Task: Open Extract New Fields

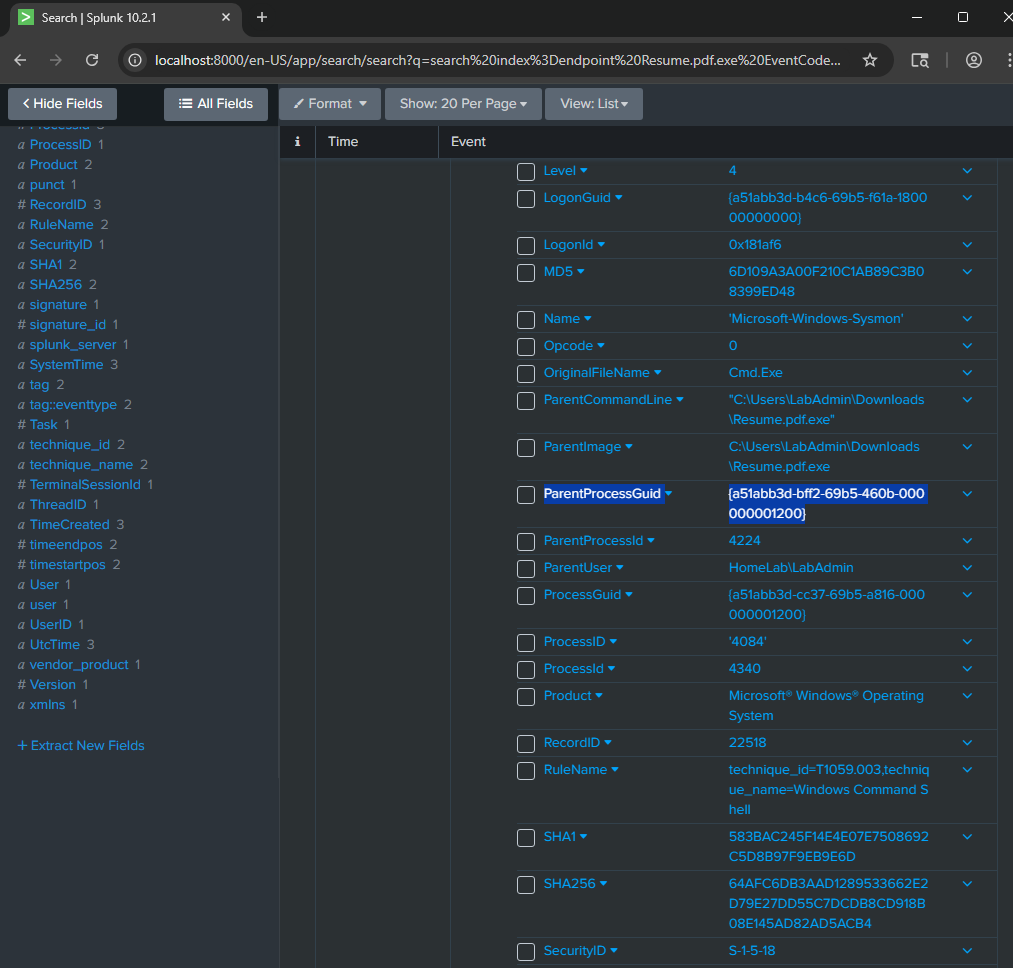Action: click(81, 745)
